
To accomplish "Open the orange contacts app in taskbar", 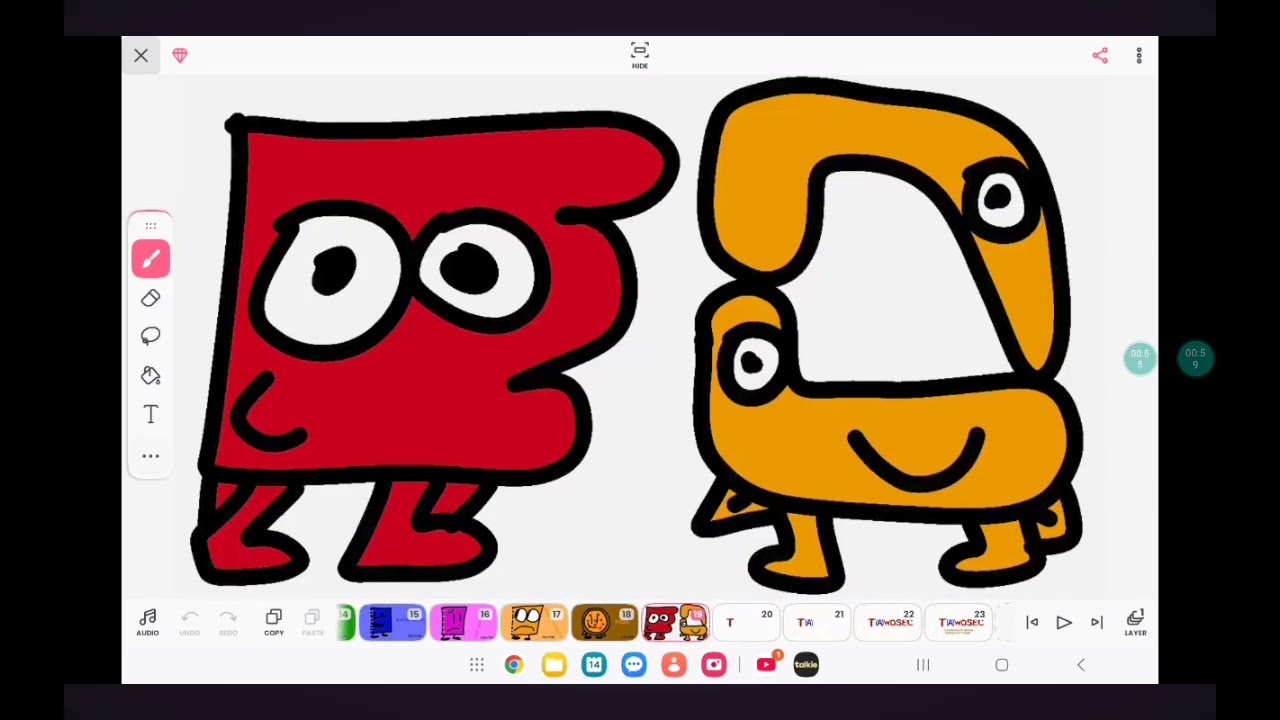I will (674, 665).
